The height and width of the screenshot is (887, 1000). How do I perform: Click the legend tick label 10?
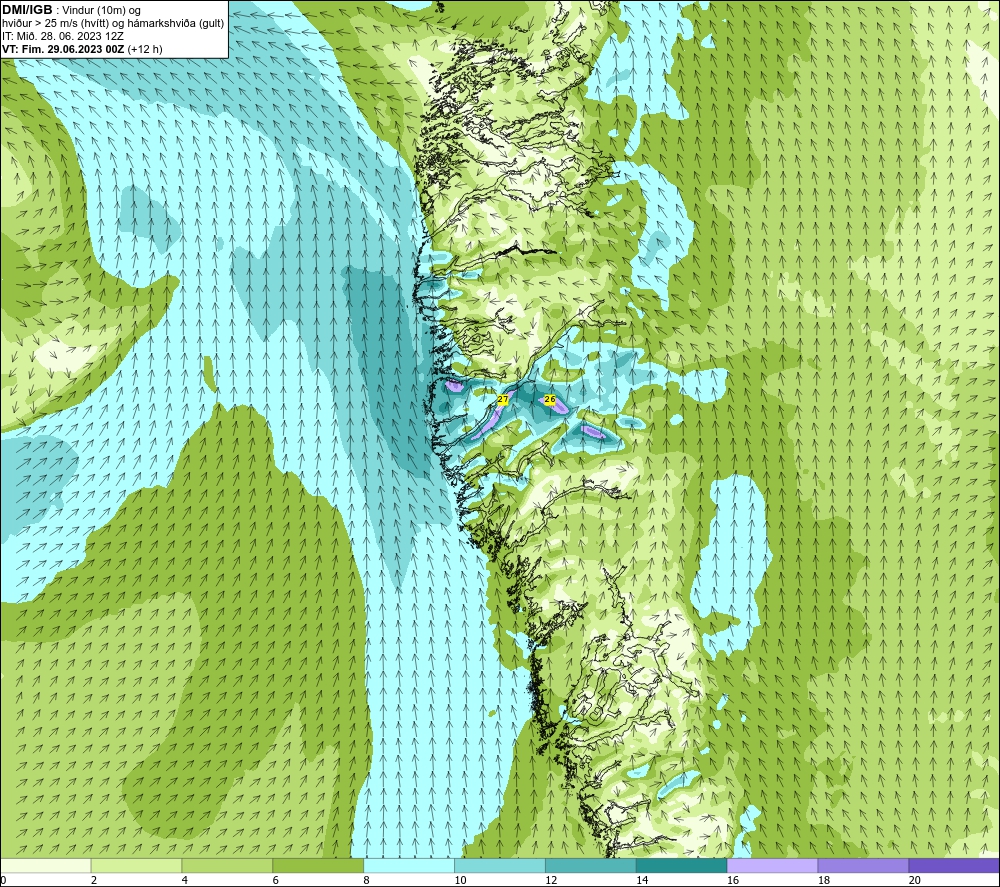click(x=460, y=881)
